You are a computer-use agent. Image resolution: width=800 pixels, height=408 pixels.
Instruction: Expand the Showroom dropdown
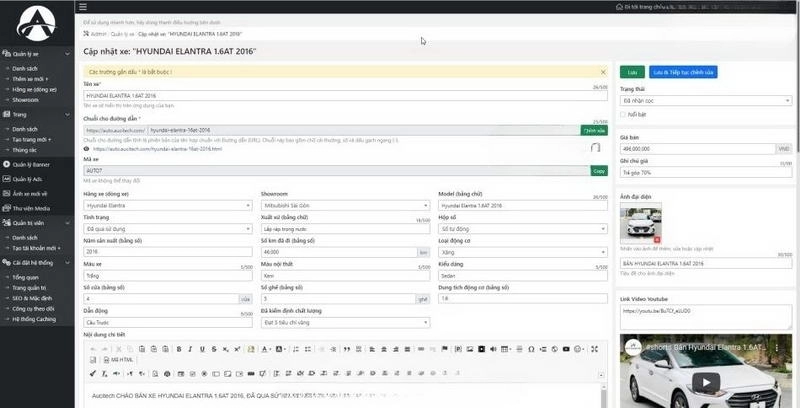[344, 205]
